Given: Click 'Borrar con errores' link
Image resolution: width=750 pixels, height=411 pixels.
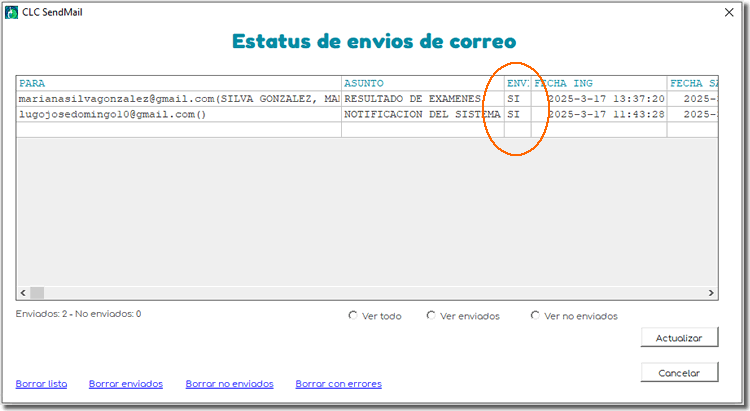Looking at the screenshot, I should [x=338, y=384].
